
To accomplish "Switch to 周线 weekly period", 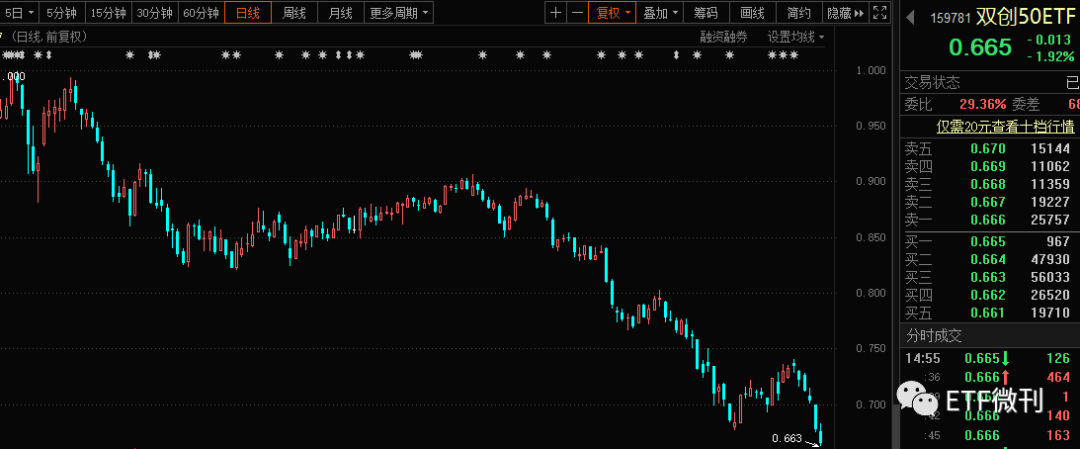I will (x=294, y=13).
